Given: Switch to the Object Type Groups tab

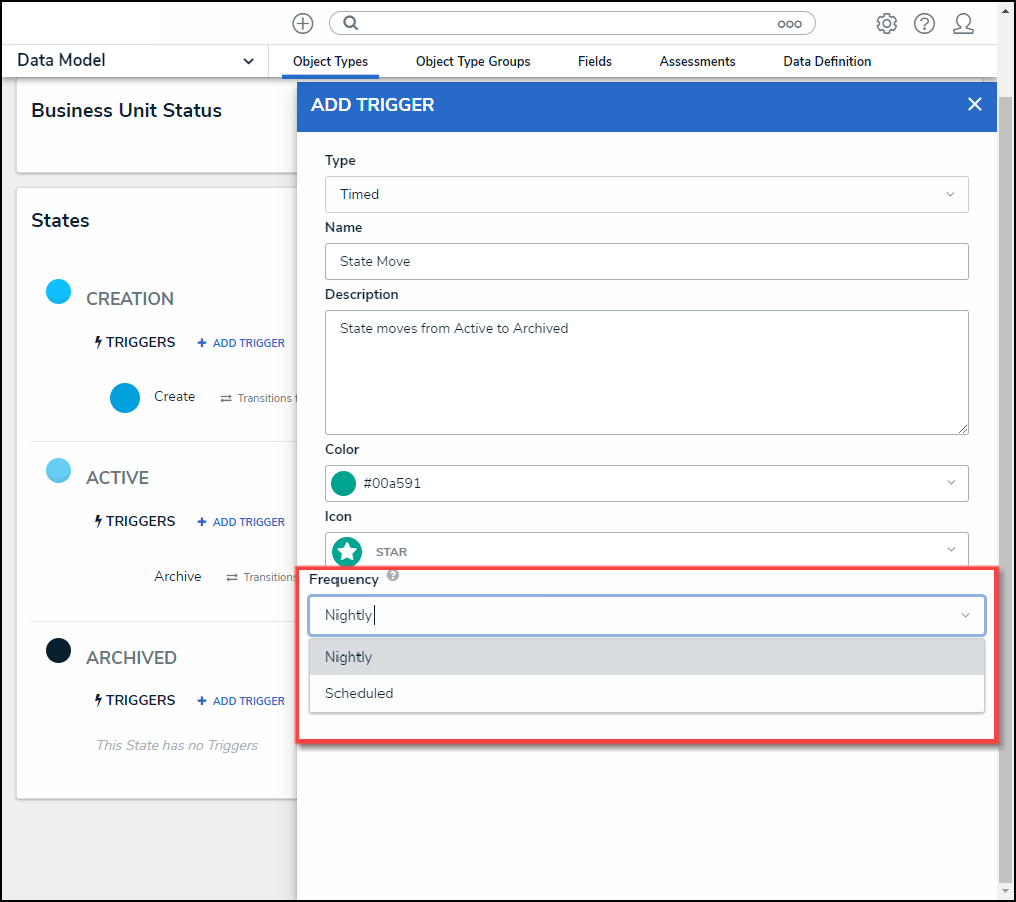Looking at the screenshot, I should click(473, 62).
